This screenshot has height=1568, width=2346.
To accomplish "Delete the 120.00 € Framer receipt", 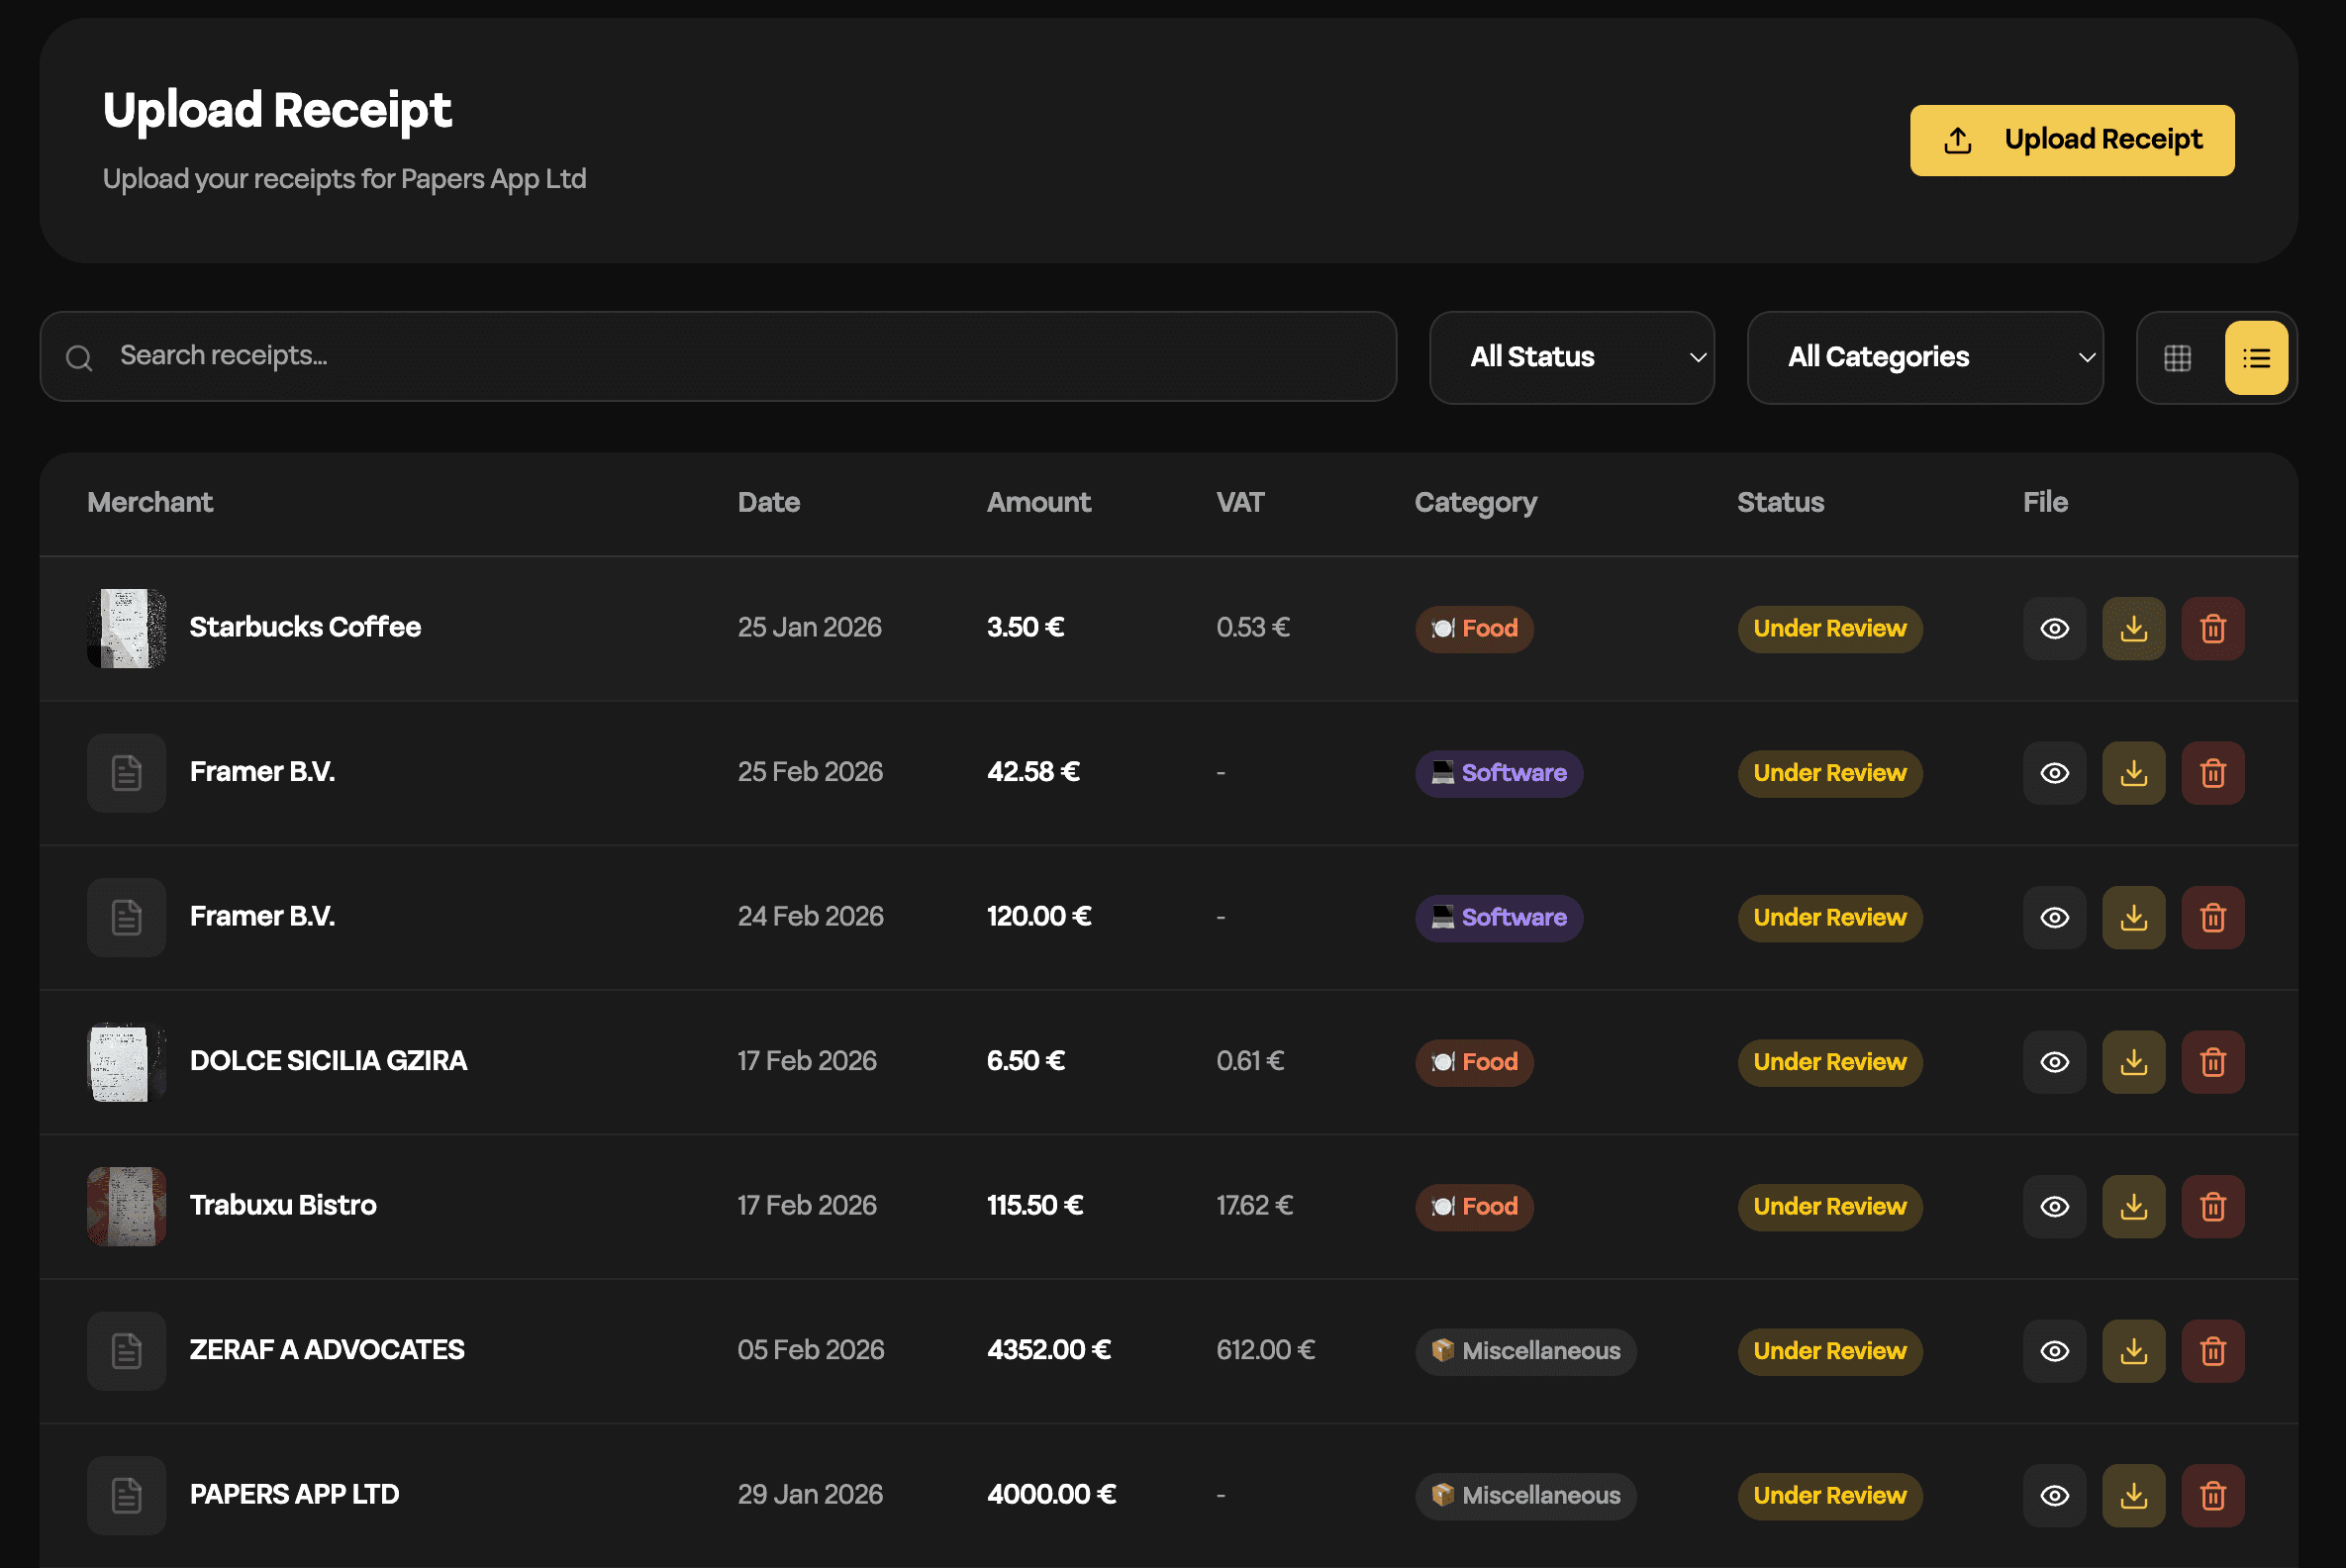I will 2212,917.
